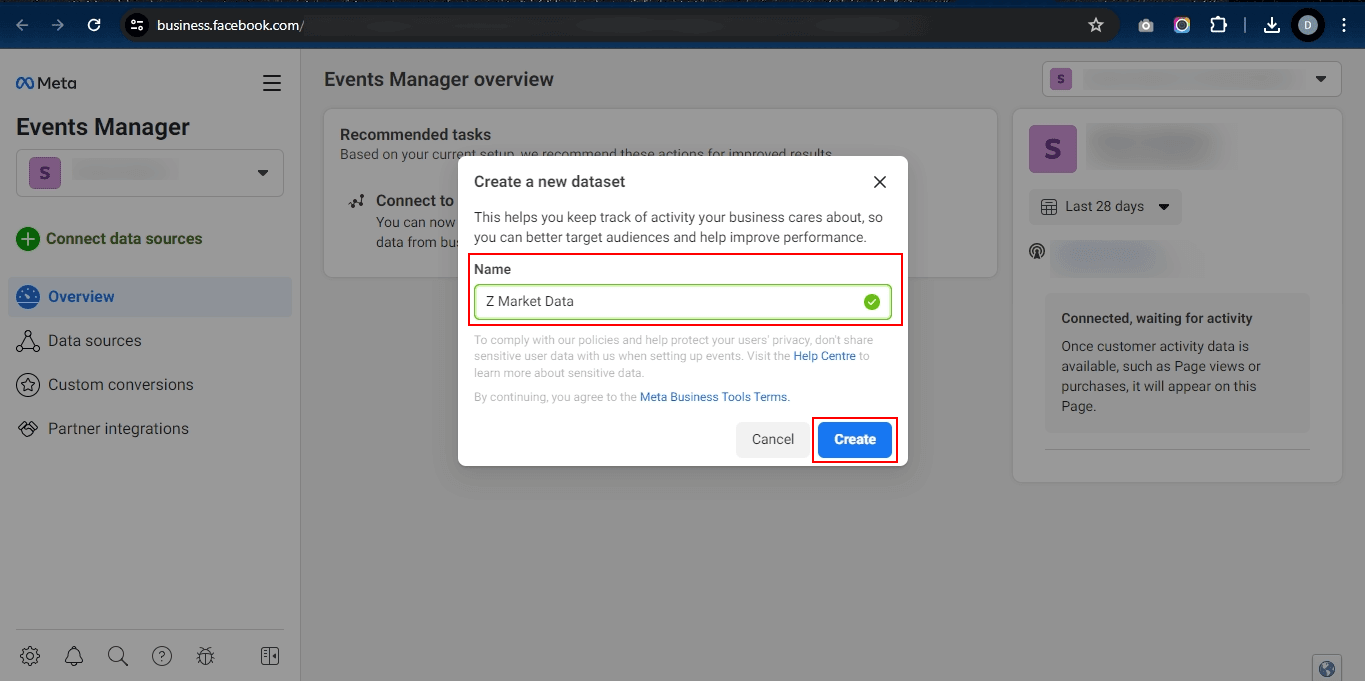Image resolution: width=1365 pixels, height=681 pixels.
Task: Bookmark this page with the star icon
Action: [1096, 25]
